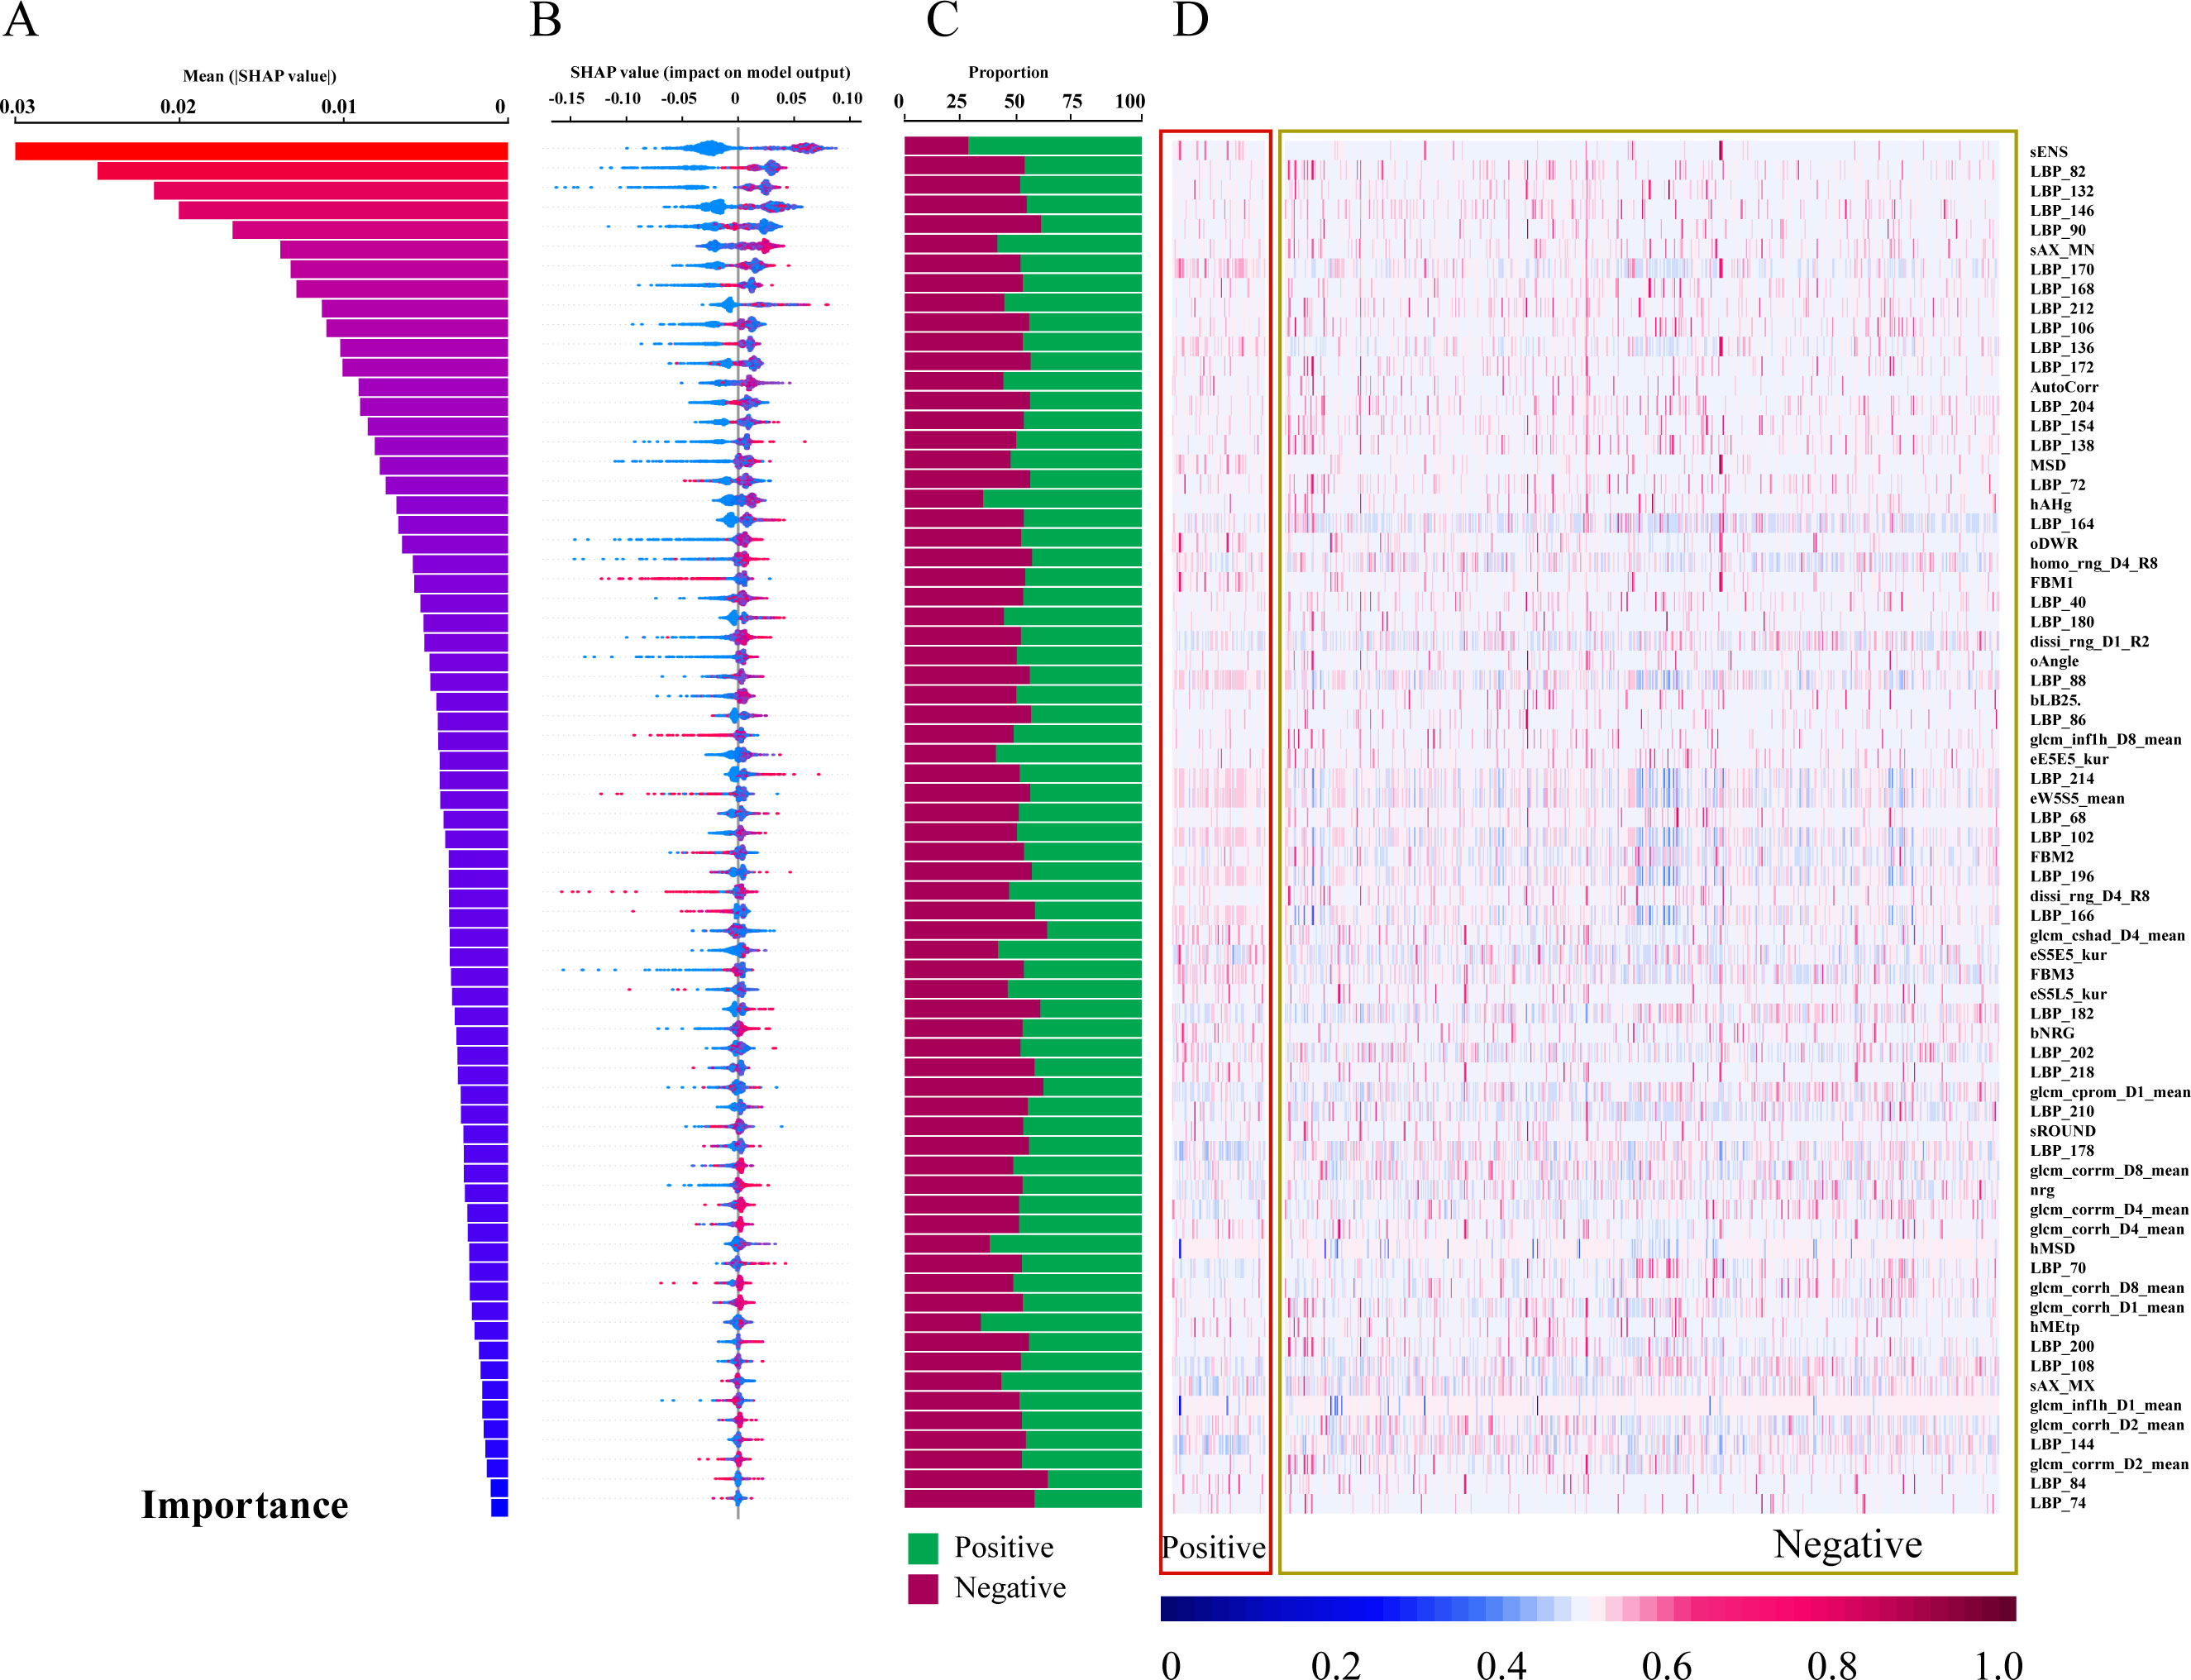Click the 'Negative' label under the large heatmap
Screen dimensions: 2191x1680
coord(1848,1544)
